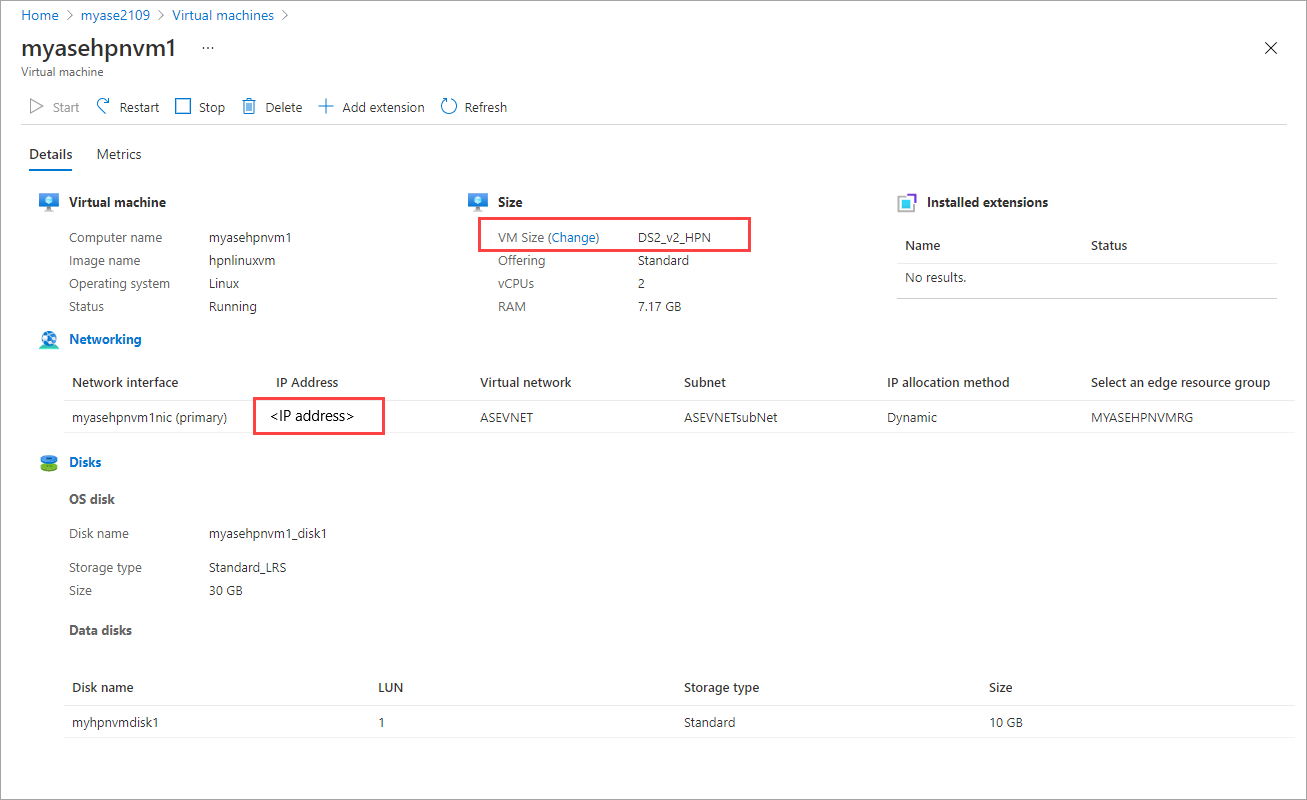Viewport: 1307px width, 800px height.
Task: Navigate to Virtual machines breadcrumb
Action: pos(223,16)
